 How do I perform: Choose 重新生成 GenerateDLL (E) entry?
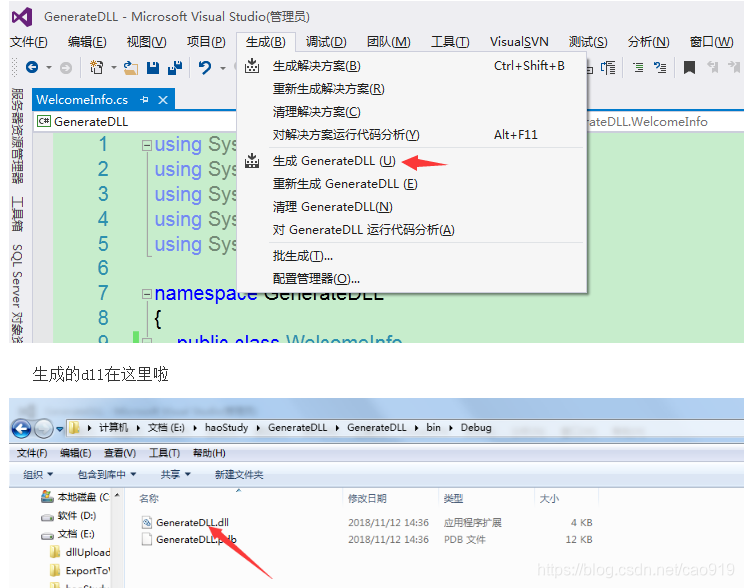[x=411, y=184]
